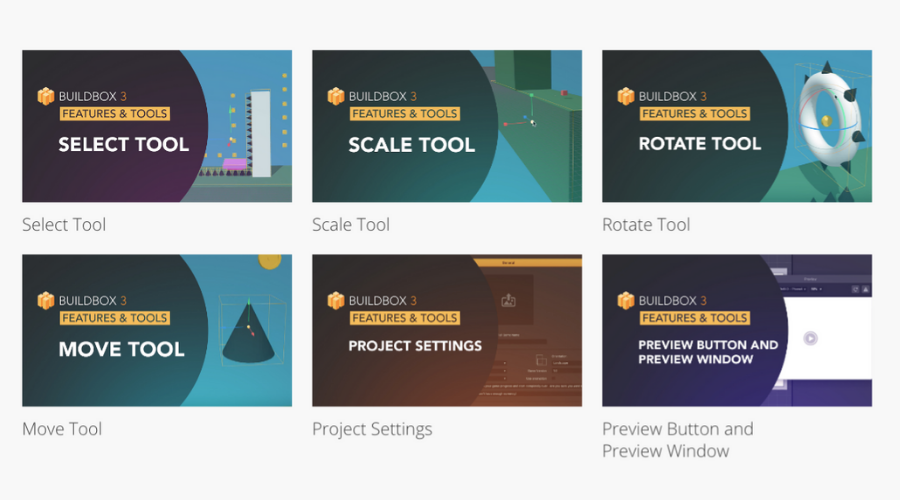The height and width of the screenshot is (500, 900).
Task: Click 'Preview Button and Preview Window' caption link
Action: 677,440
